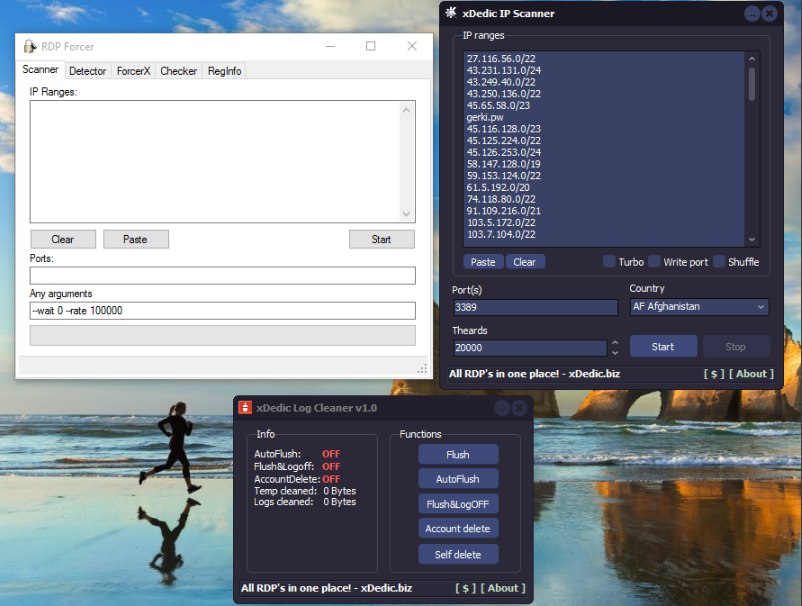Click the red Log Cleaner app icon
Screen dimensions: 802x606
click(244, 407)
